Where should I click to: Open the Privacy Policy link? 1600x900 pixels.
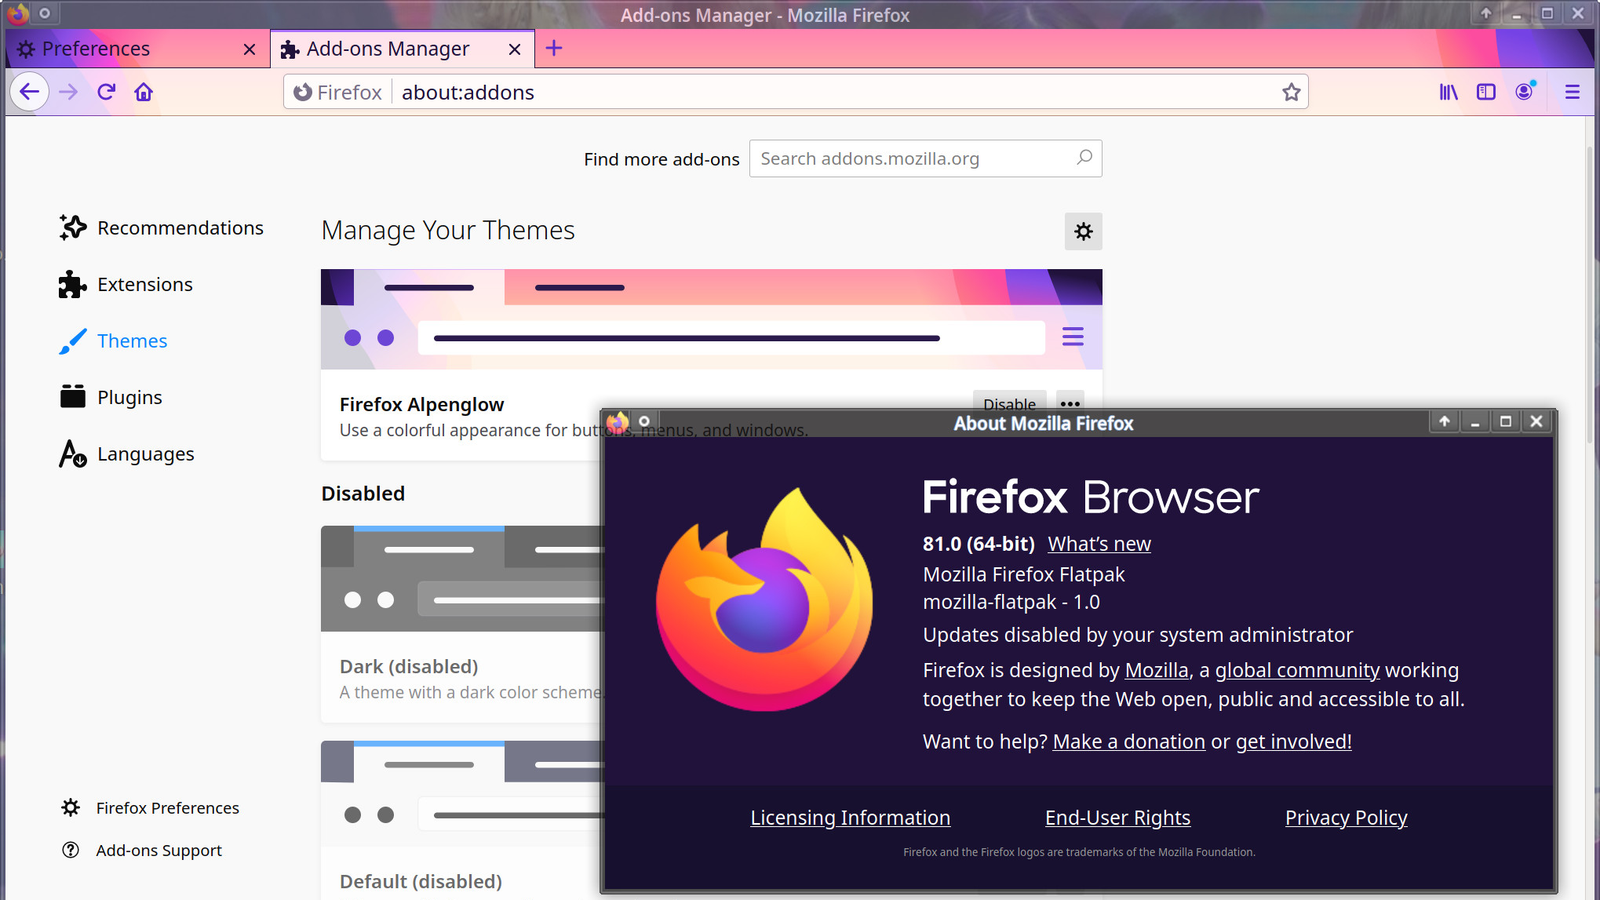[x=1346, y=818]
